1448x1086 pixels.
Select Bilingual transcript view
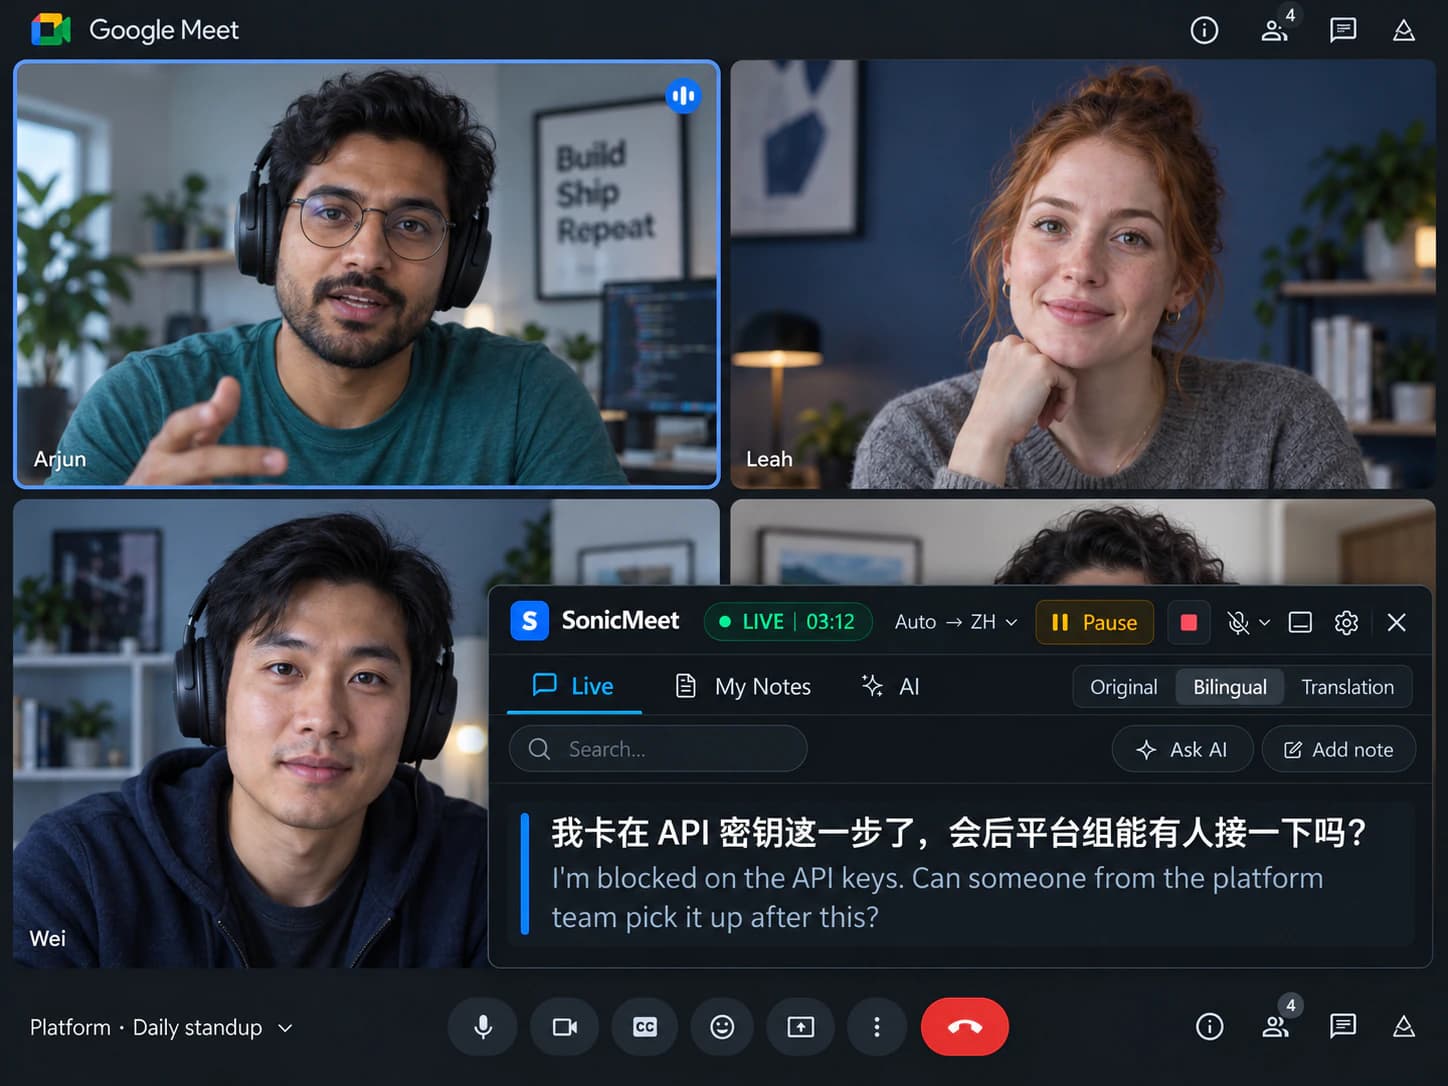(x=1230, y=687)
